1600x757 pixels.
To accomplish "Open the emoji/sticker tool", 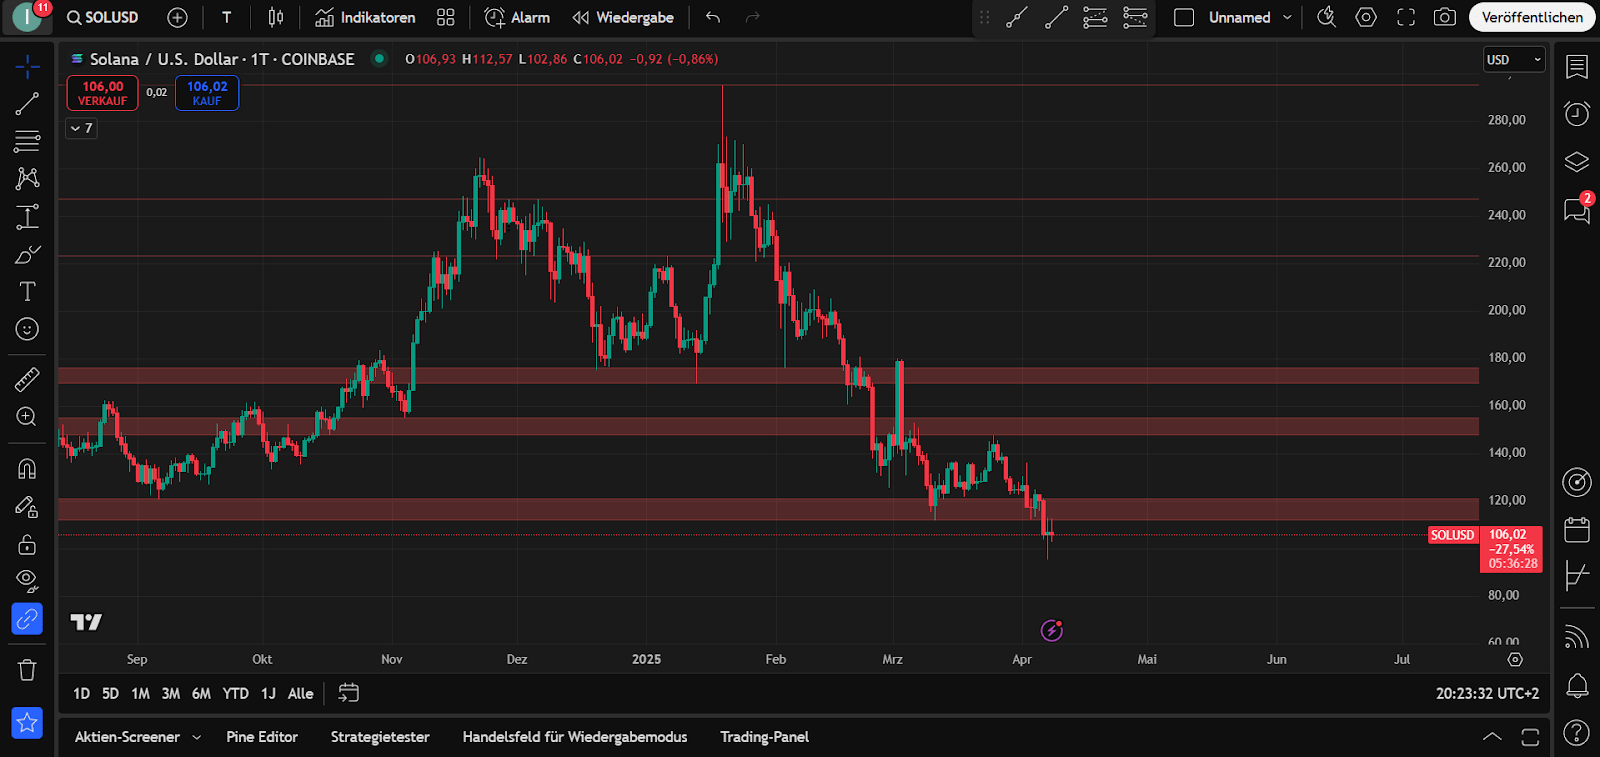I will click(x=27, y=329).
